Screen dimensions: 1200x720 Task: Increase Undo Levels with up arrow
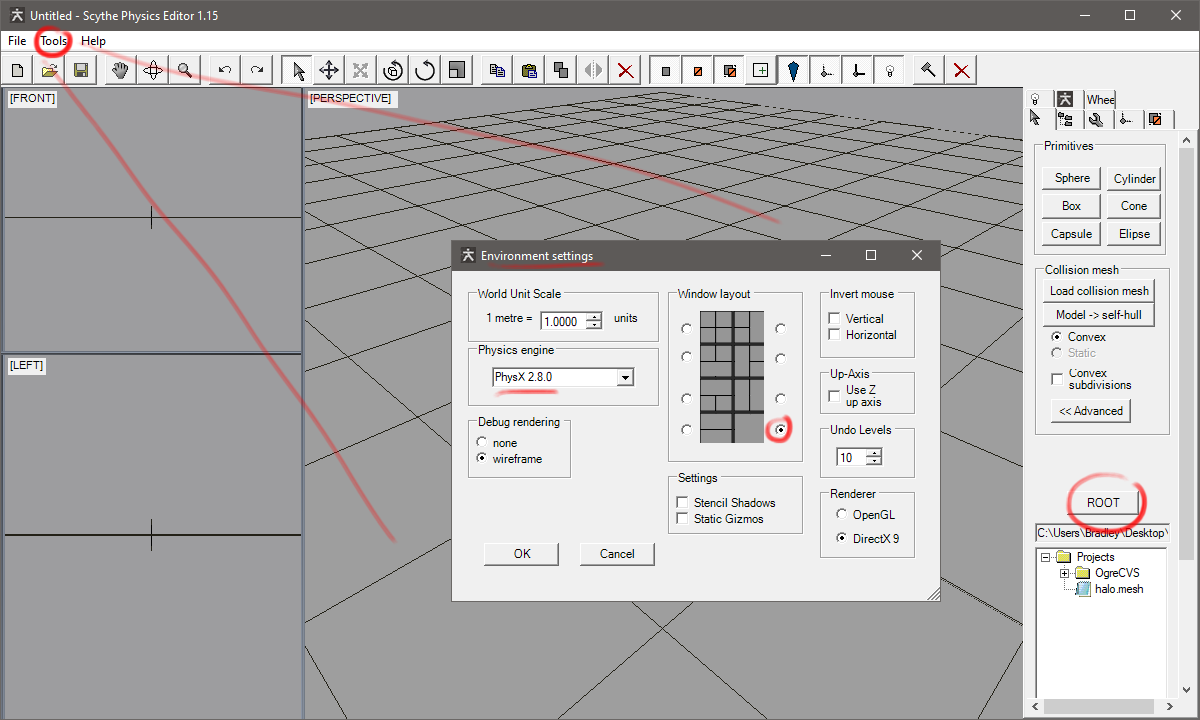click(x=875, y=453)
